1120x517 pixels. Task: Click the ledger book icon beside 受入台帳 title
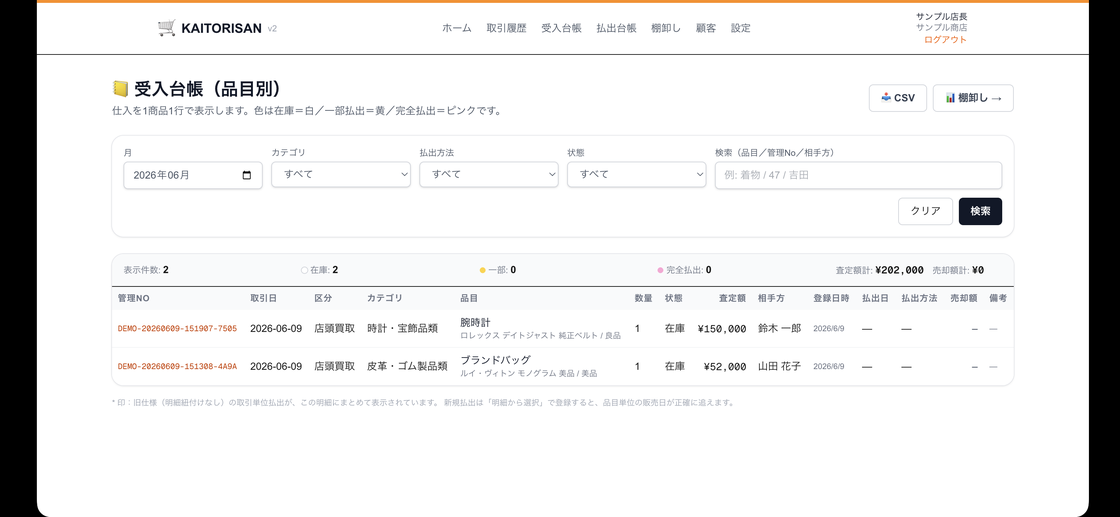pyautogui.click(x=121, y=89)
